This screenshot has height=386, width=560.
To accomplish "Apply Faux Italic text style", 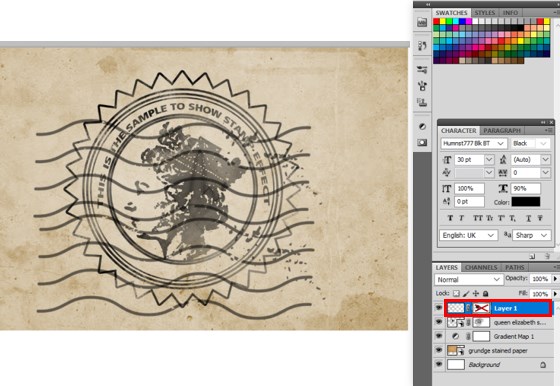I will tap(461, 218).
